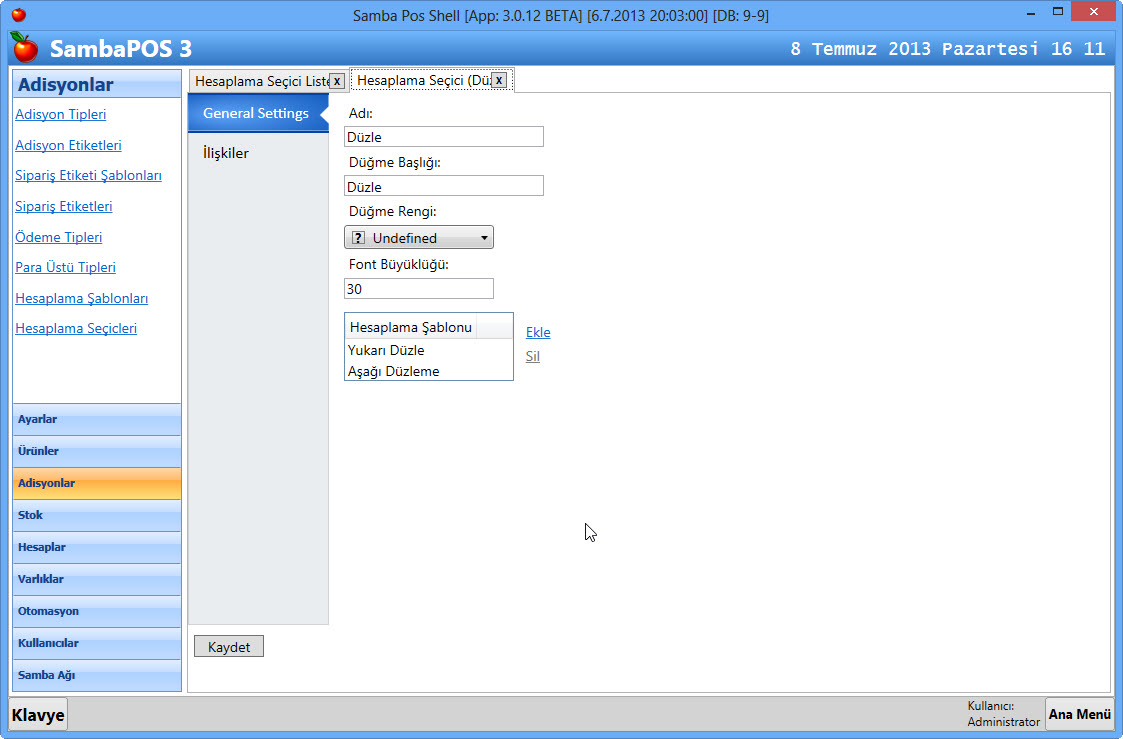This screenshot has height=739, width=1123.
Task: Select Yukarı Düzle row in list
Action: click(x=387, y=350)
